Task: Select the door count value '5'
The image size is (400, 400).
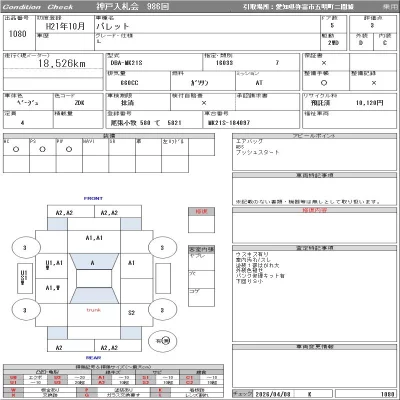Action: coord(332,26)
